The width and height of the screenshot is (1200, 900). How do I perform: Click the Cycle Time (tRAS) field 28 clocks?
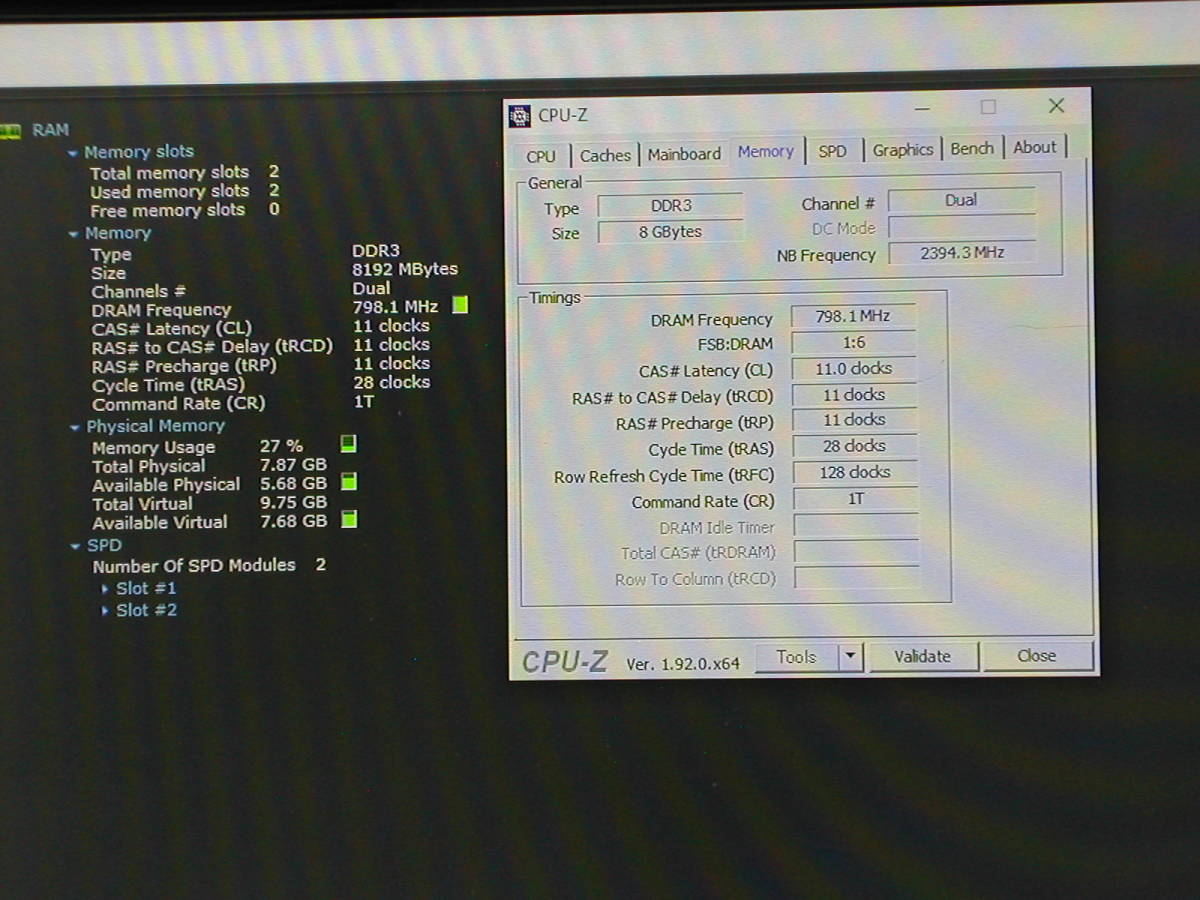pos(855,446)
